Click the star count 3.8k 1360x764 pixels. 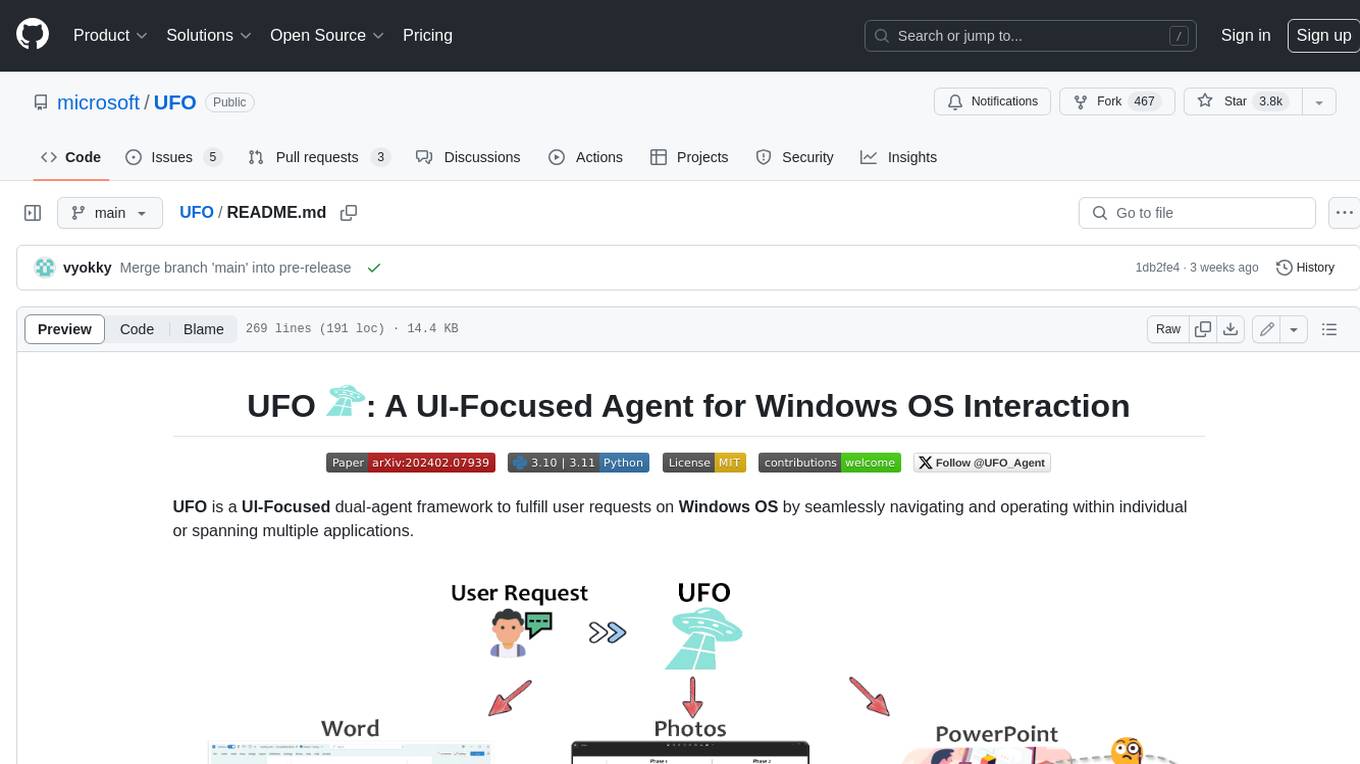point(1271,102)
